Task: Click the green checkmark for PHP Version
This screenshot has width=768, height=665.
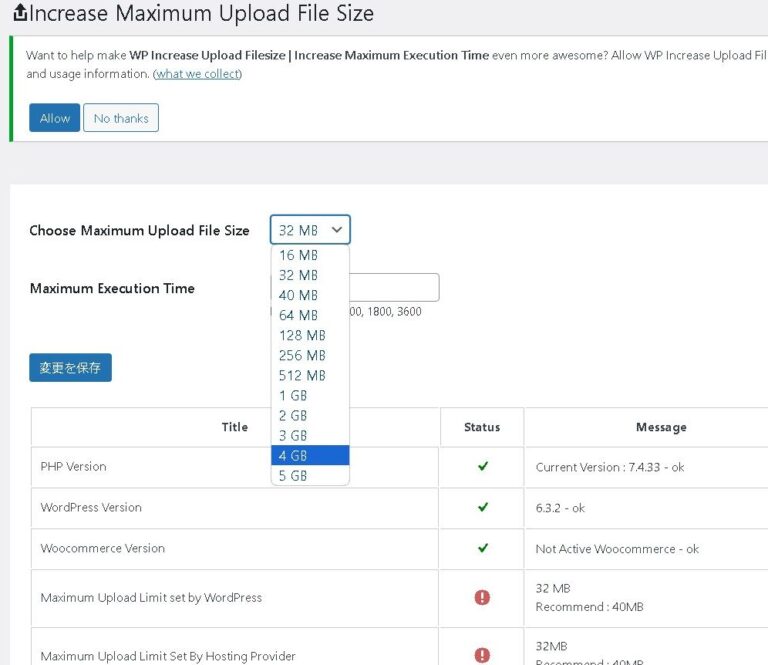Action: click(483, 466)
